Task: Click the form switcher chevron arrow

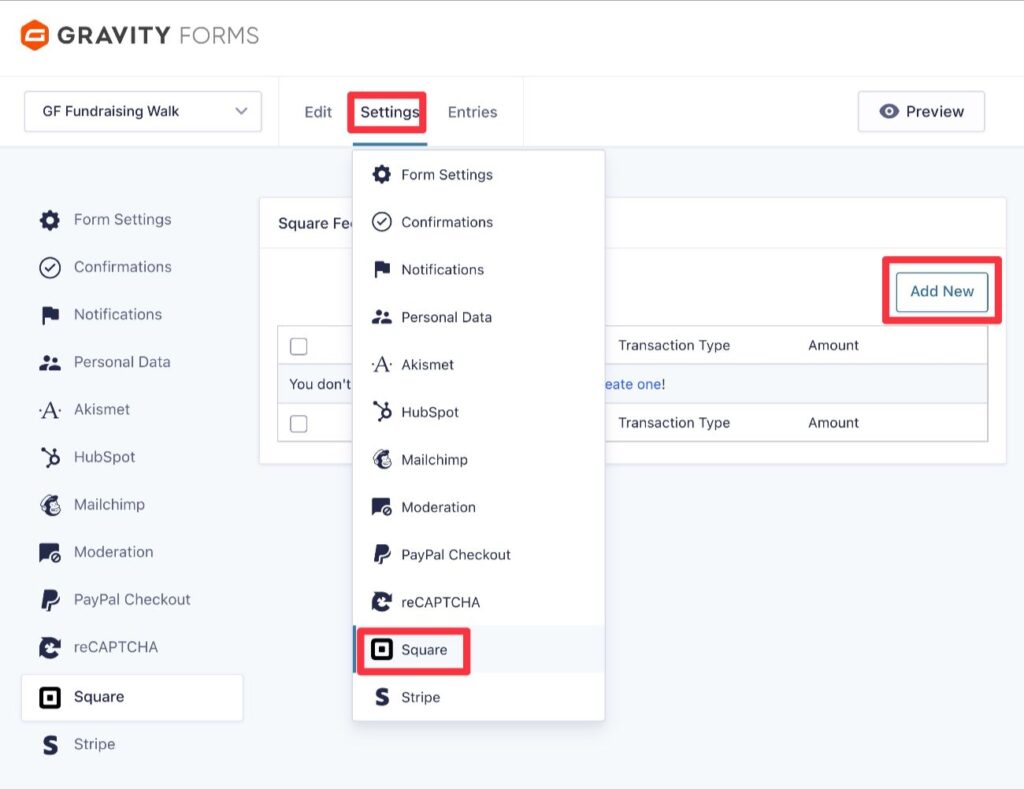Action: point(241,111)
